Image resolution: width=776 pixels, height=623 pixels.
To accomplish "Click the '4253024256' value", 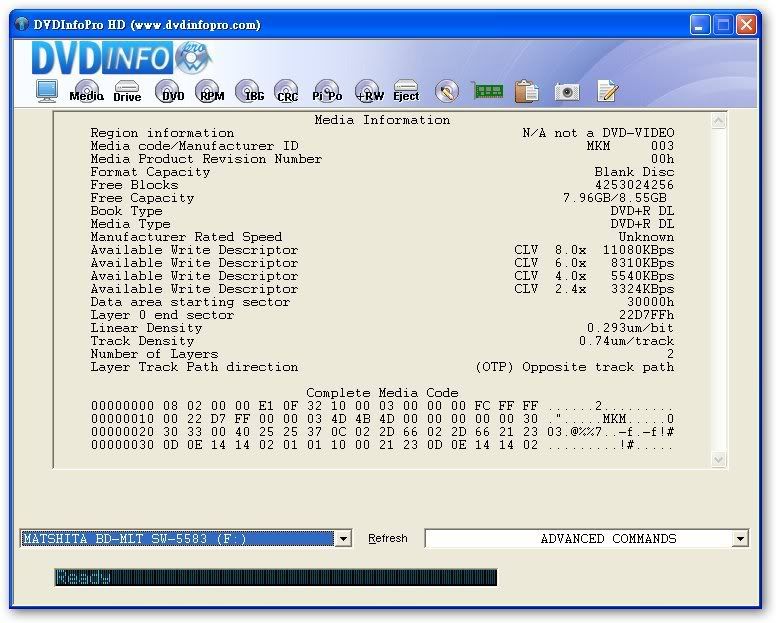I will (x=634, y=185).
